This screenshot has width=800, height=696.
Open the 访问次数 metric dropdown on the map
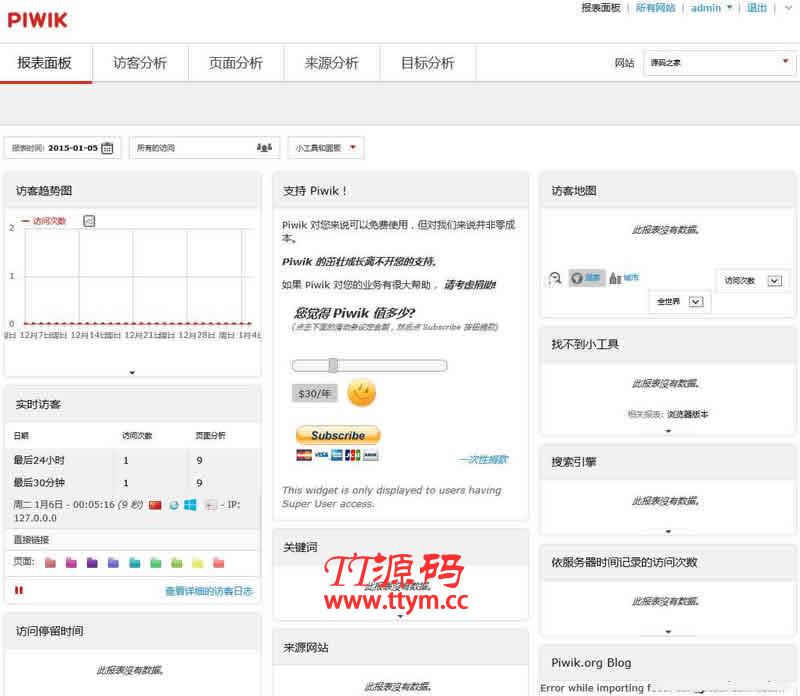753,281
